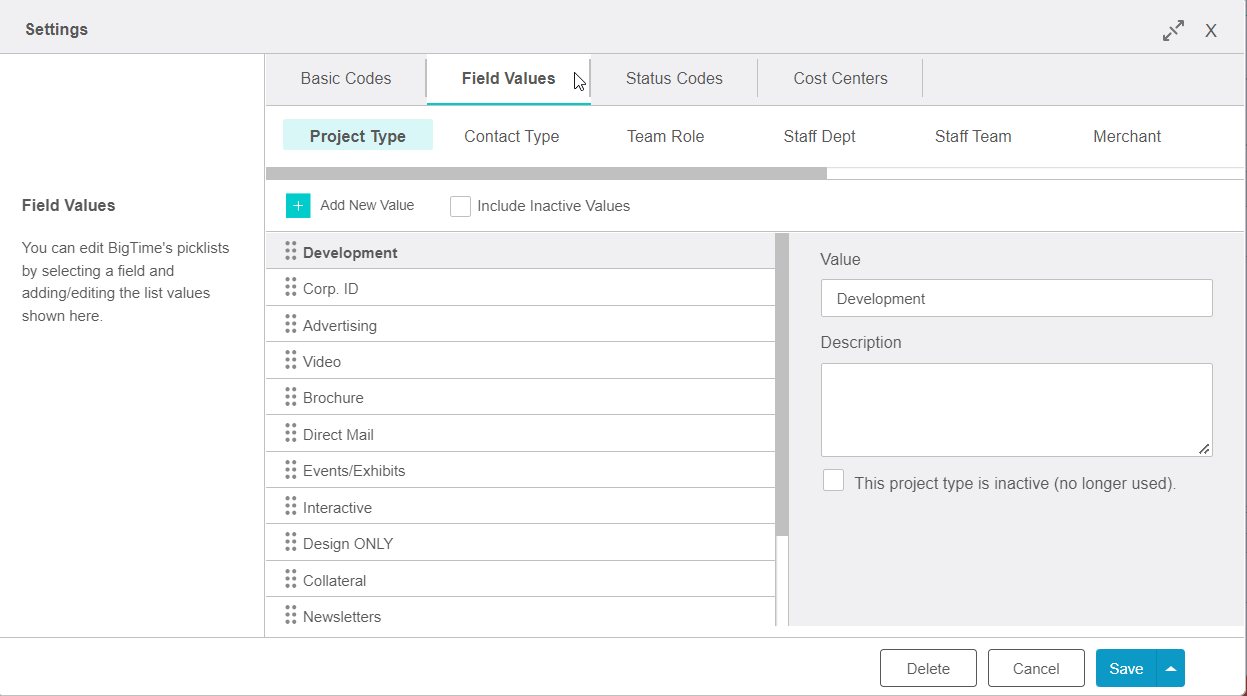The image size is (1247, 696).
Task: Click the horizontal scrollbar under field tabs
Action: (x=546, y=173)
